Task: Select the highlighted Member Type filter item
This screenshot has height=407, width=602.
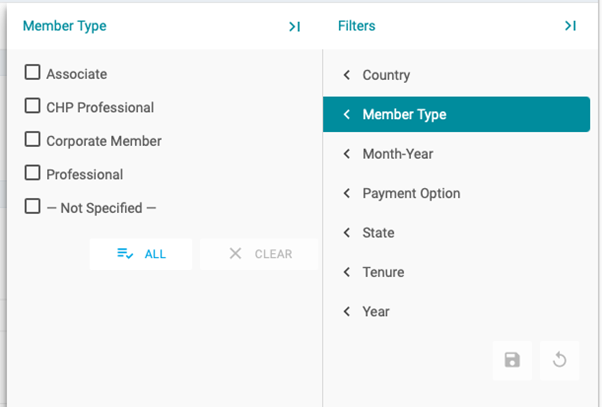Action: coord(456,114)
